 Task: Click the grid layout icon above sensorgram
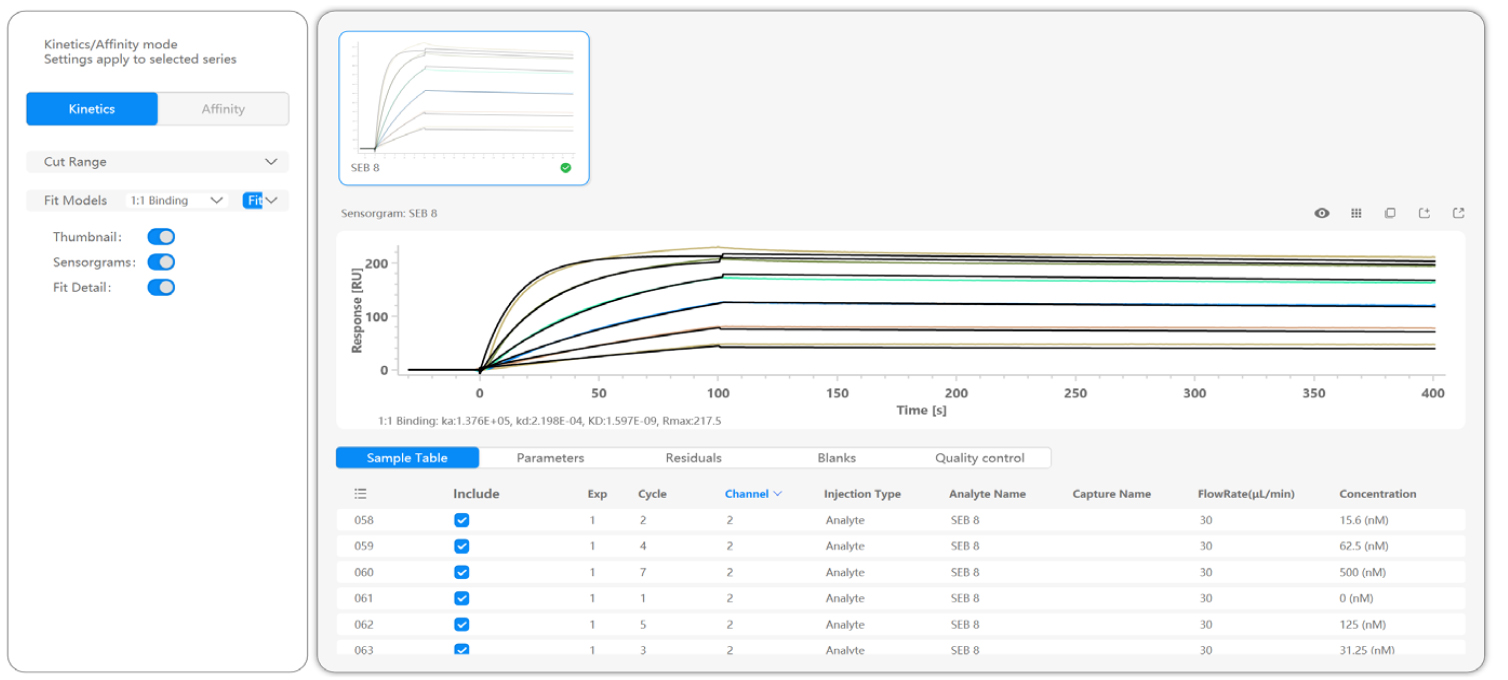1356,213
